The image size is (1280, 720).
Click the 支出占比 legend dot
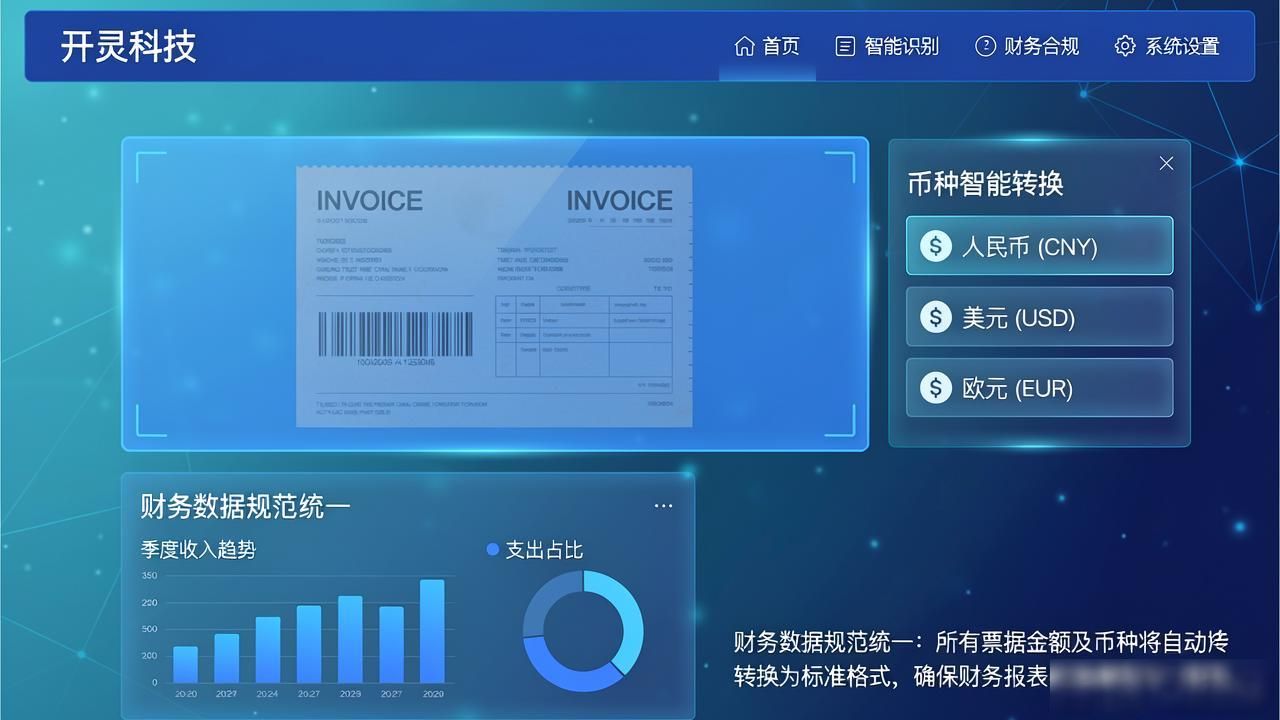coord(492,549)
